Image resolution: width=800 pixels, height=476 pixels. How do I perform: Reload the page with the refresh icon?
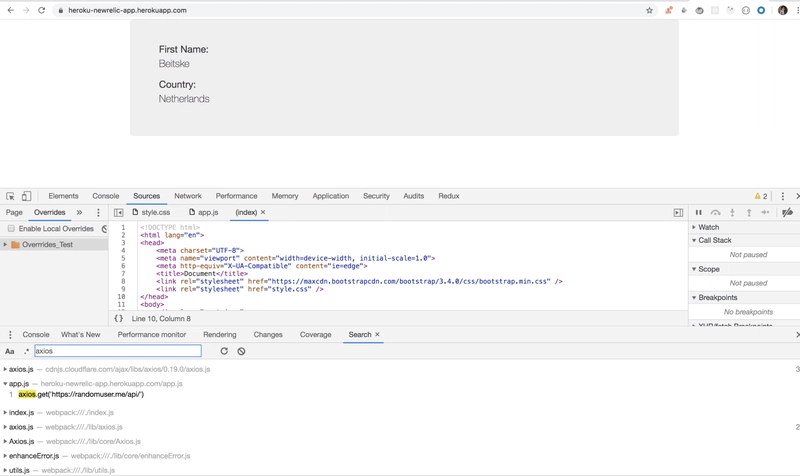pyautogui.click(x=41, y=10)
